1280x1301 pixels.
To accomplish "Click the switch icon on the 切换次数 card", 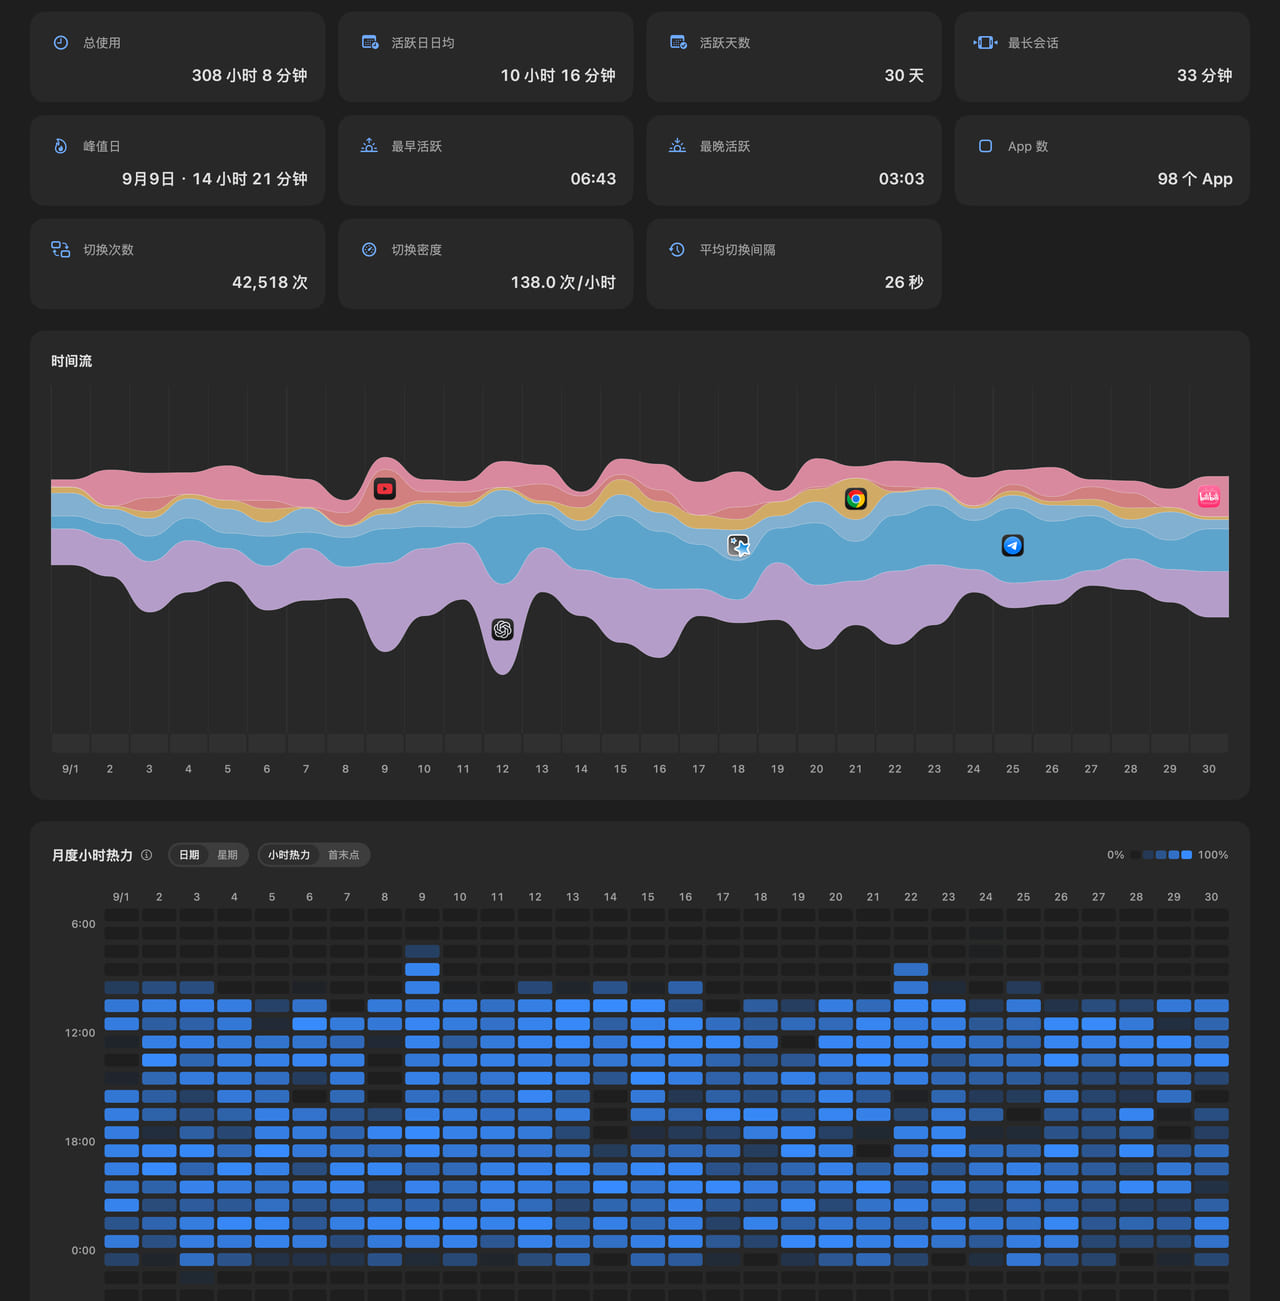I will [x=61, y=249].
